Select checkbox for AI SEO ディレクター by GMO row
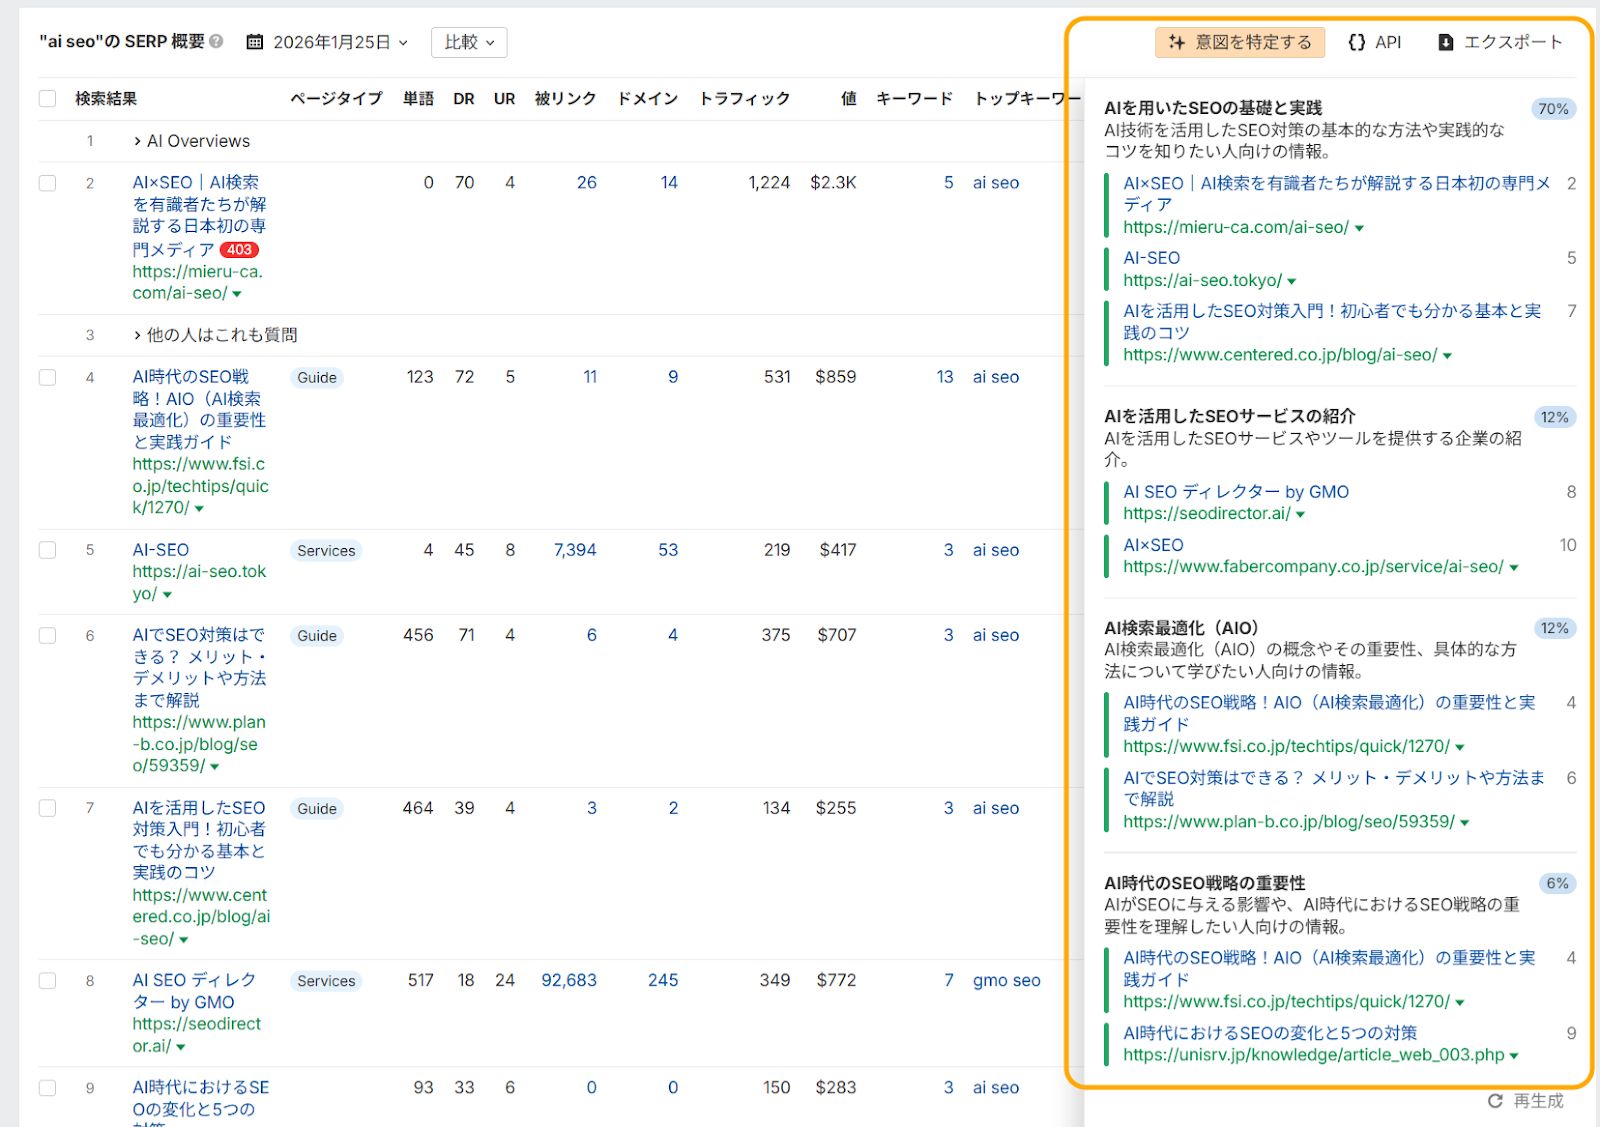Image resolution: width=1600 pixels, height=1127 pixels. click(47, 980)
